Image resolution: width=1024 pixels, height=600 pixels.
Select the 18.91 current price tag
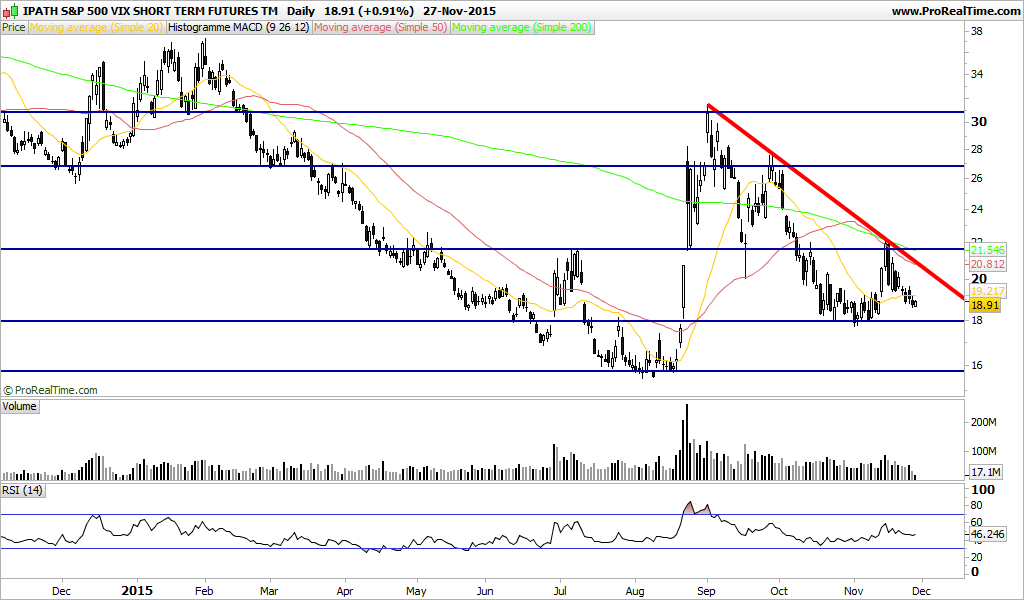tap(985, 305)
